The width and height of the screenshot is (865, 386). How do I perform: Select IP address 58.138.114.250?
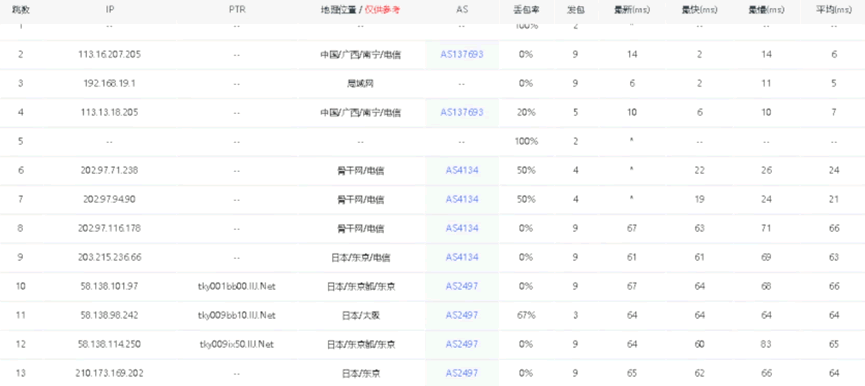coord(109,344)
